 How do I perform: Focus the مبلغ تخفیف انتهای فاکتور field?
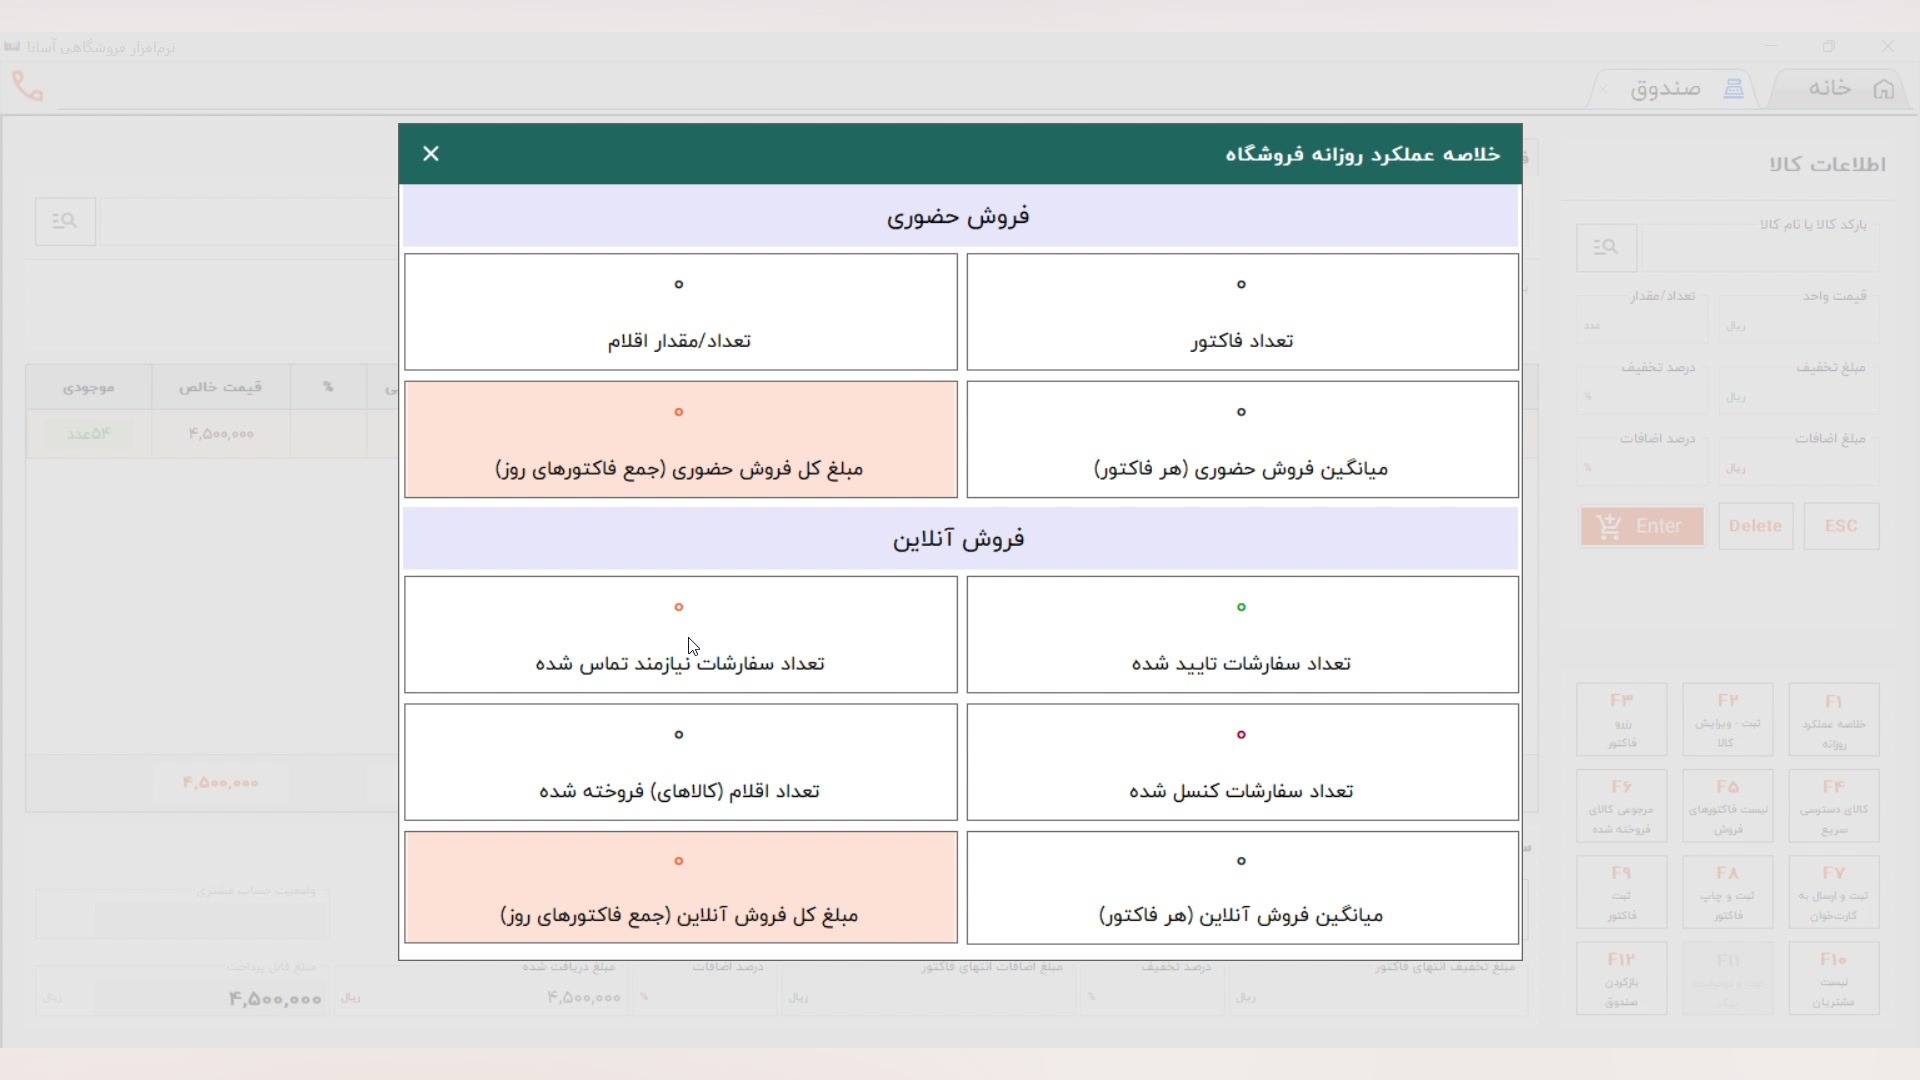[1378, 998]
